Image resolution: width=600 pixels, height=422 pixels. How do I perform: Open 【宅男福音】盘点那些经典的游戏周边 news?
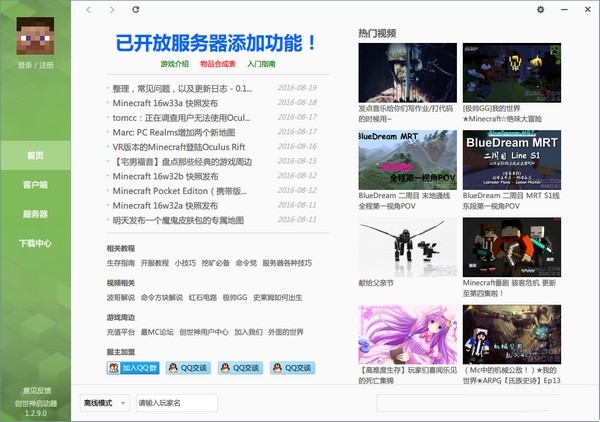click(182, 162)
